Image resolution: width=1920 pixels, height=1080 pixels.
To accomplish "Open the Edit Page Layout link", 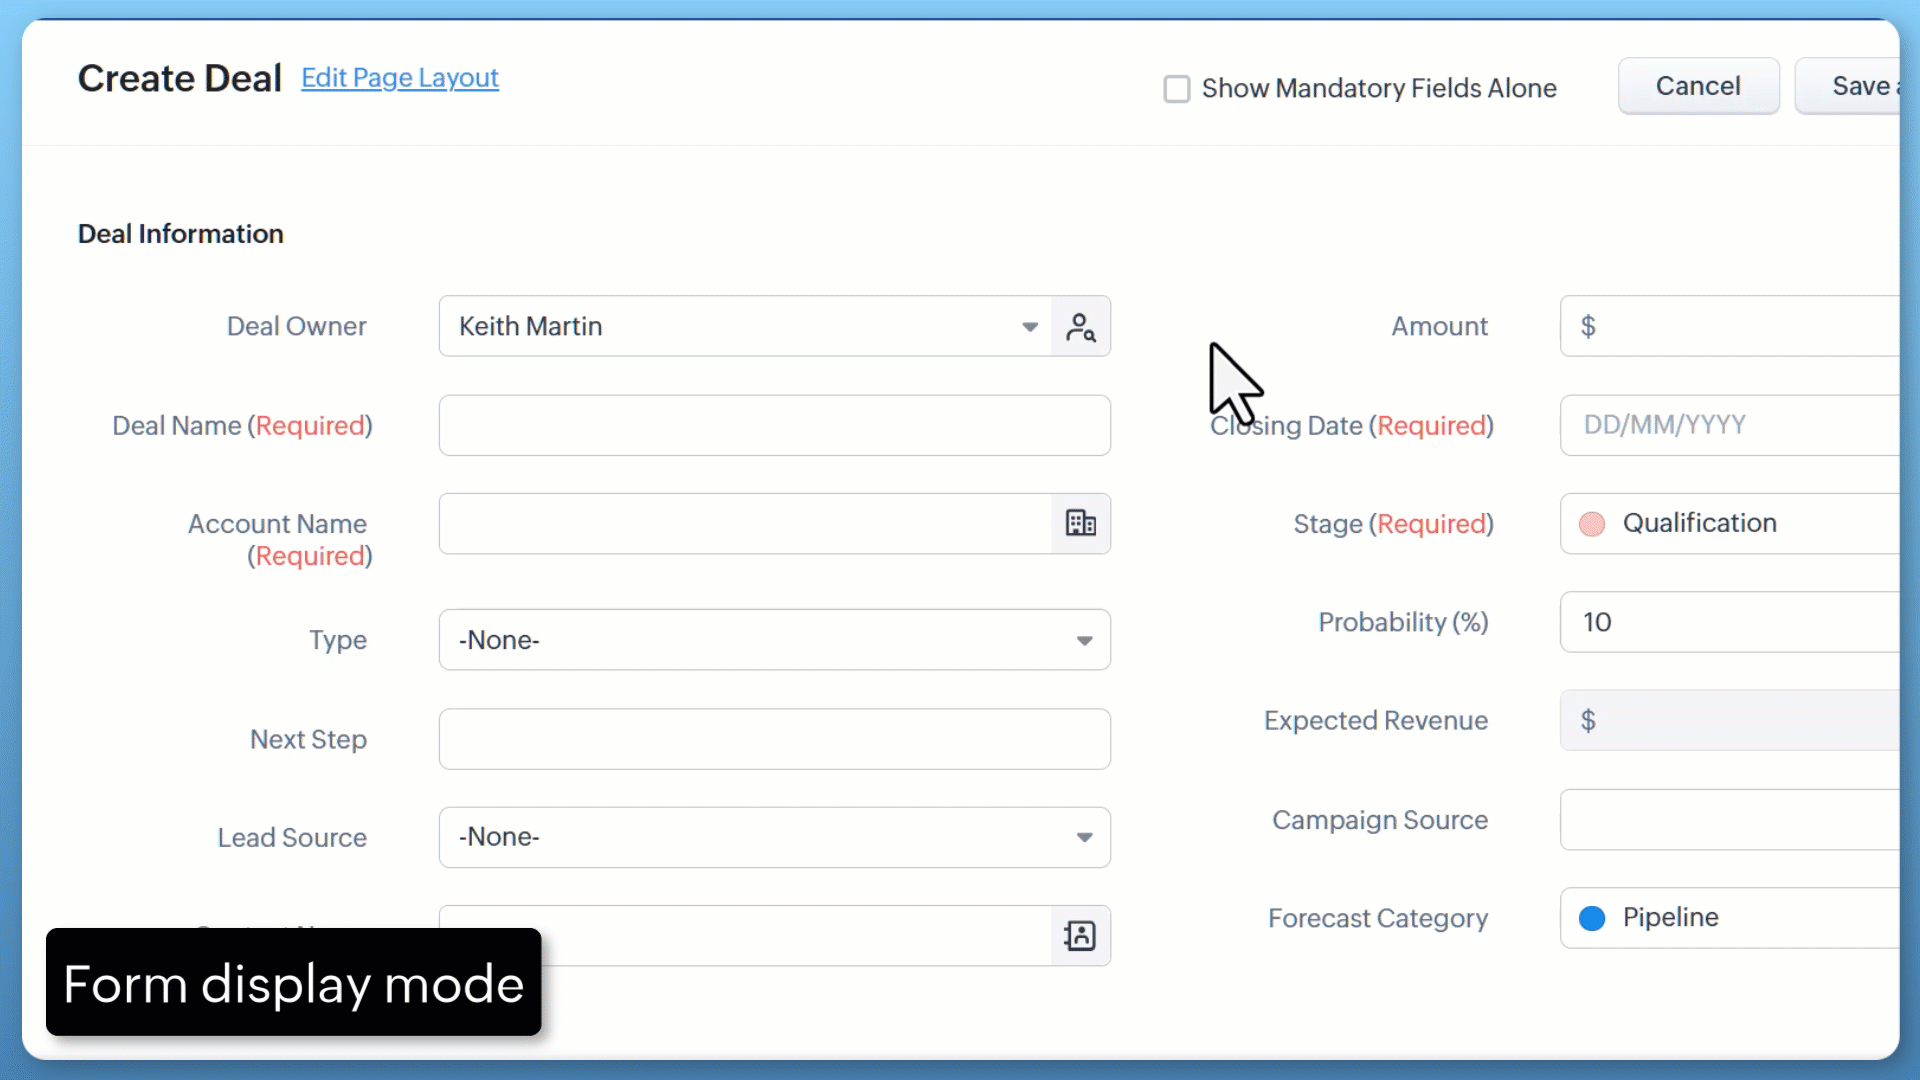I will (x=400, y=78).
